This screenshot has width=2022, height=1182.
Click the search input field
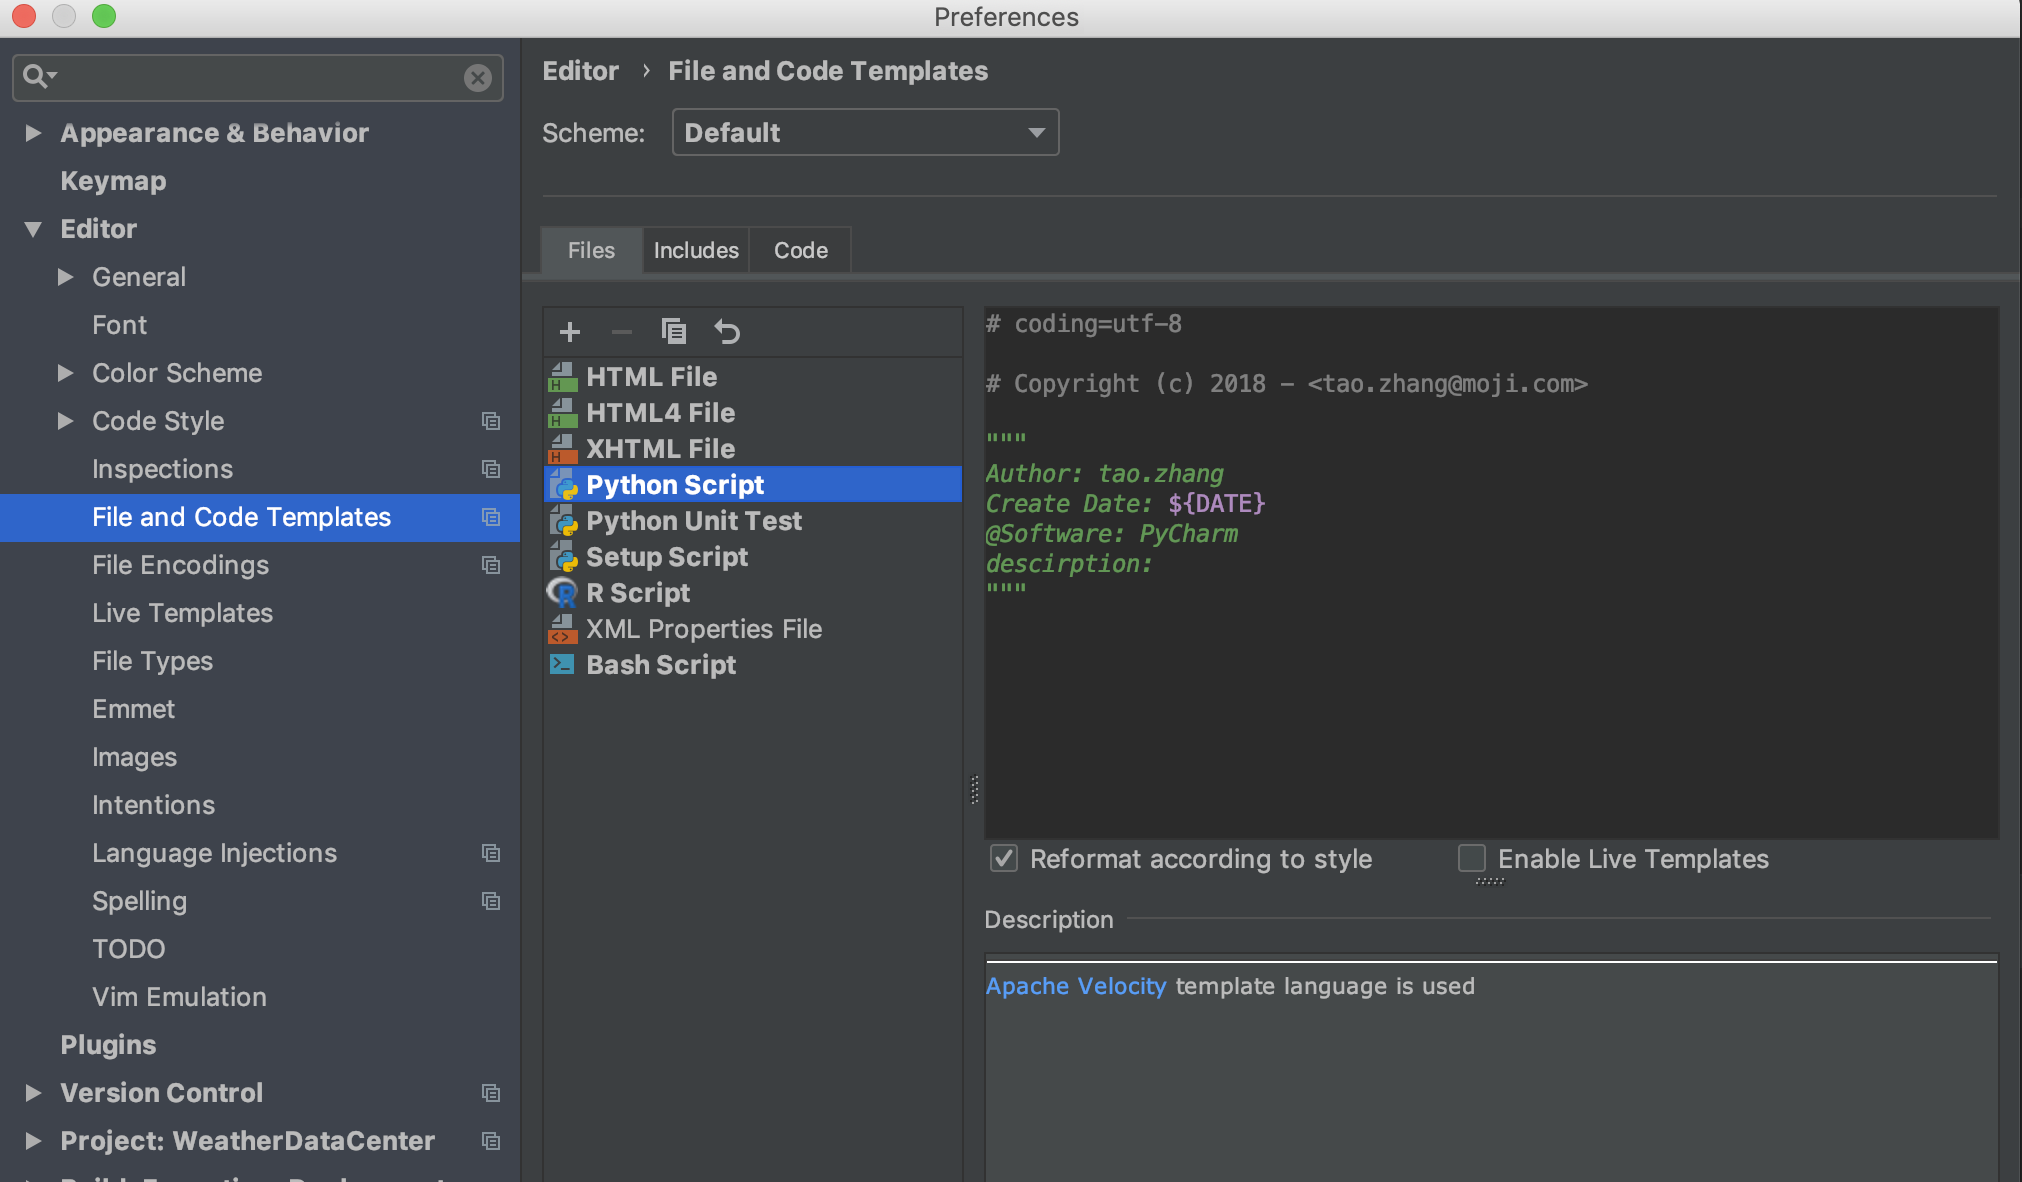(x=259, y=75)
